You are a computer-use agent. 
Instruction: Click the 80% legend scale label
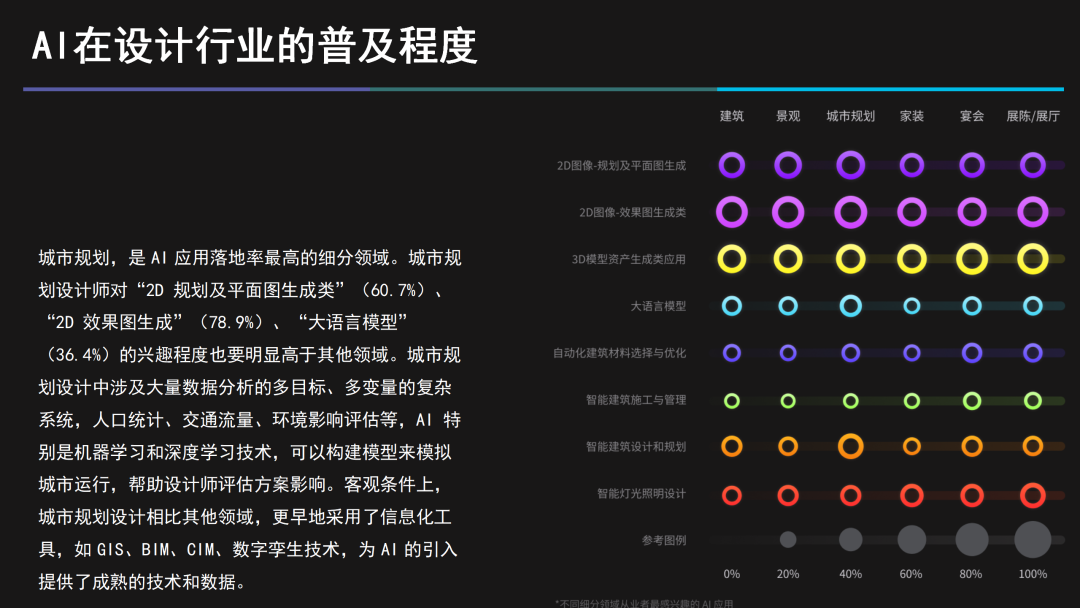point(970,574)
